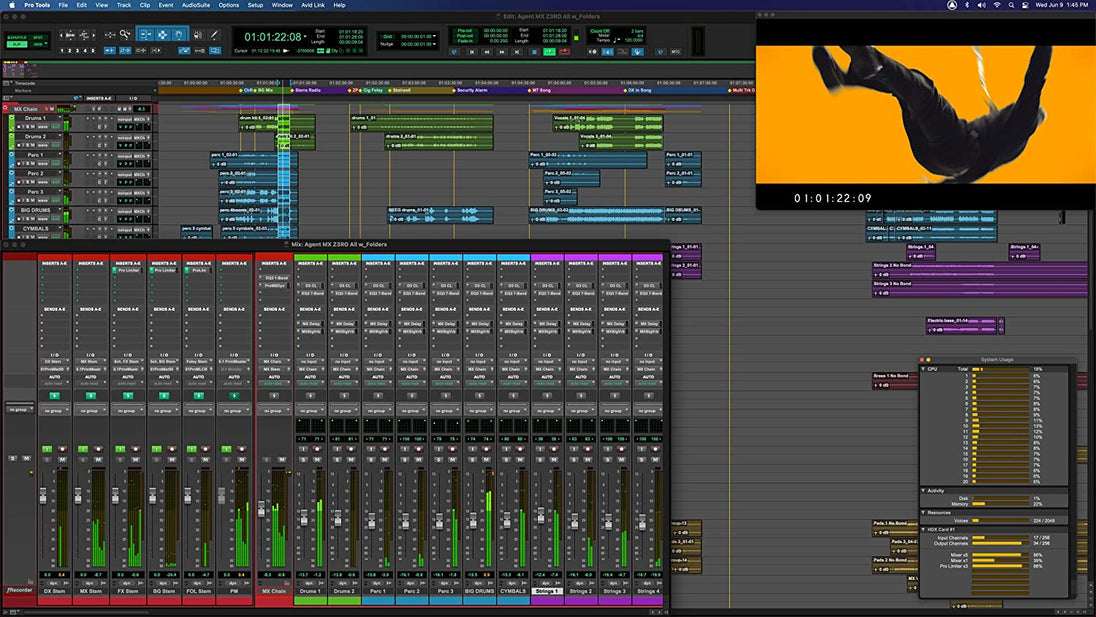This screenshot has height=617, width=1096.
Task: Open the AudioSuite menu
Action: (195, 5)
